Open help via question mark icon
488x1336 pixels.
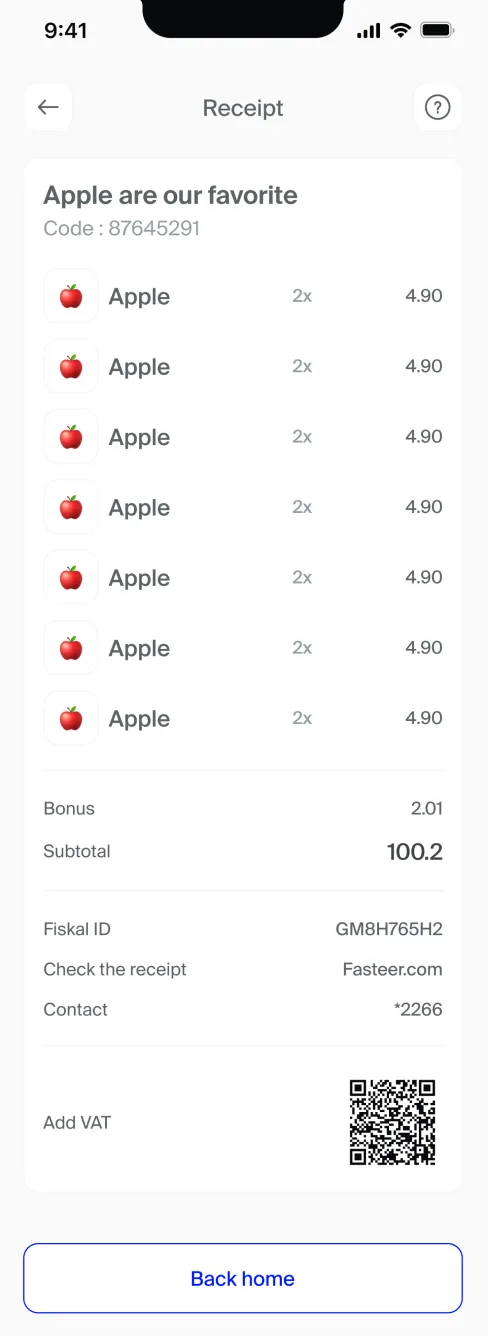point(438,107)
